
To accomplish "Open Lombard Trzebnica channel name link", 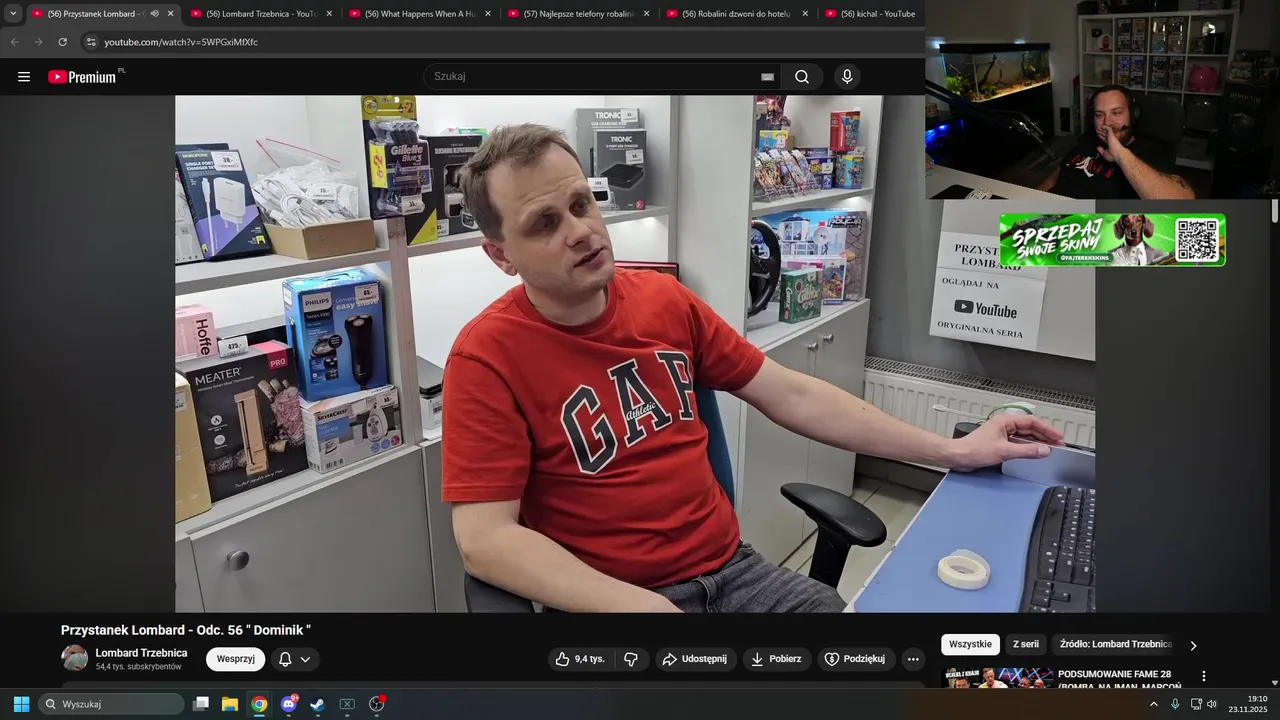I will (141, 653).
